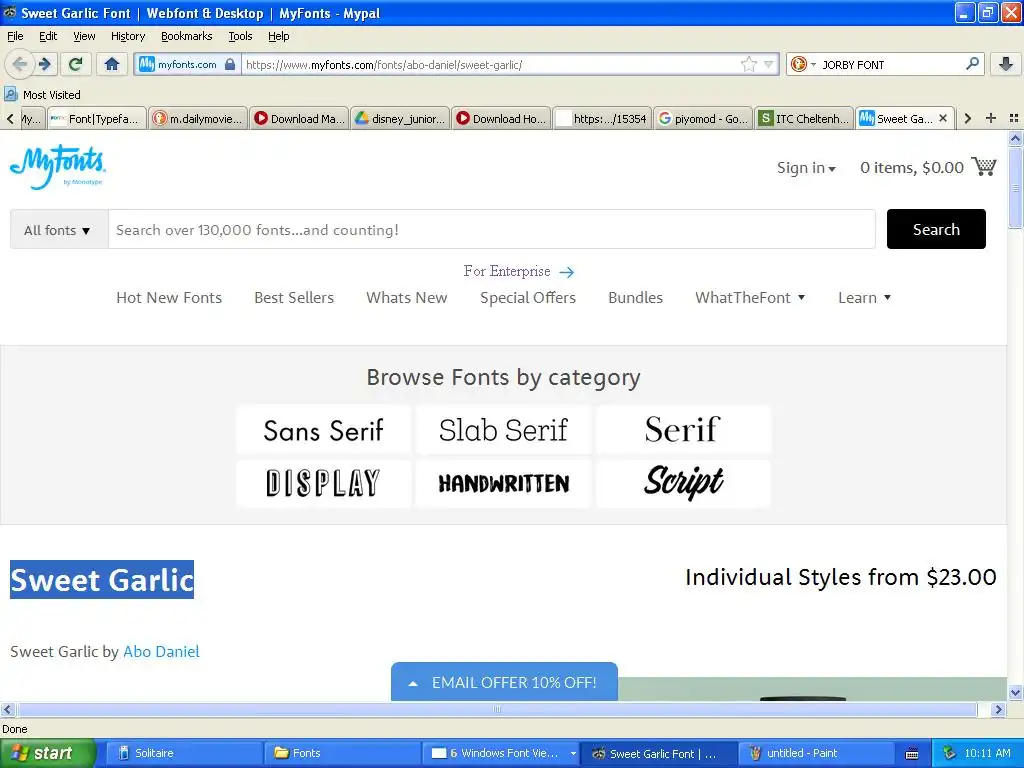Open the Bookmarks menu
1024x768 pixels.
pos(187,36)
